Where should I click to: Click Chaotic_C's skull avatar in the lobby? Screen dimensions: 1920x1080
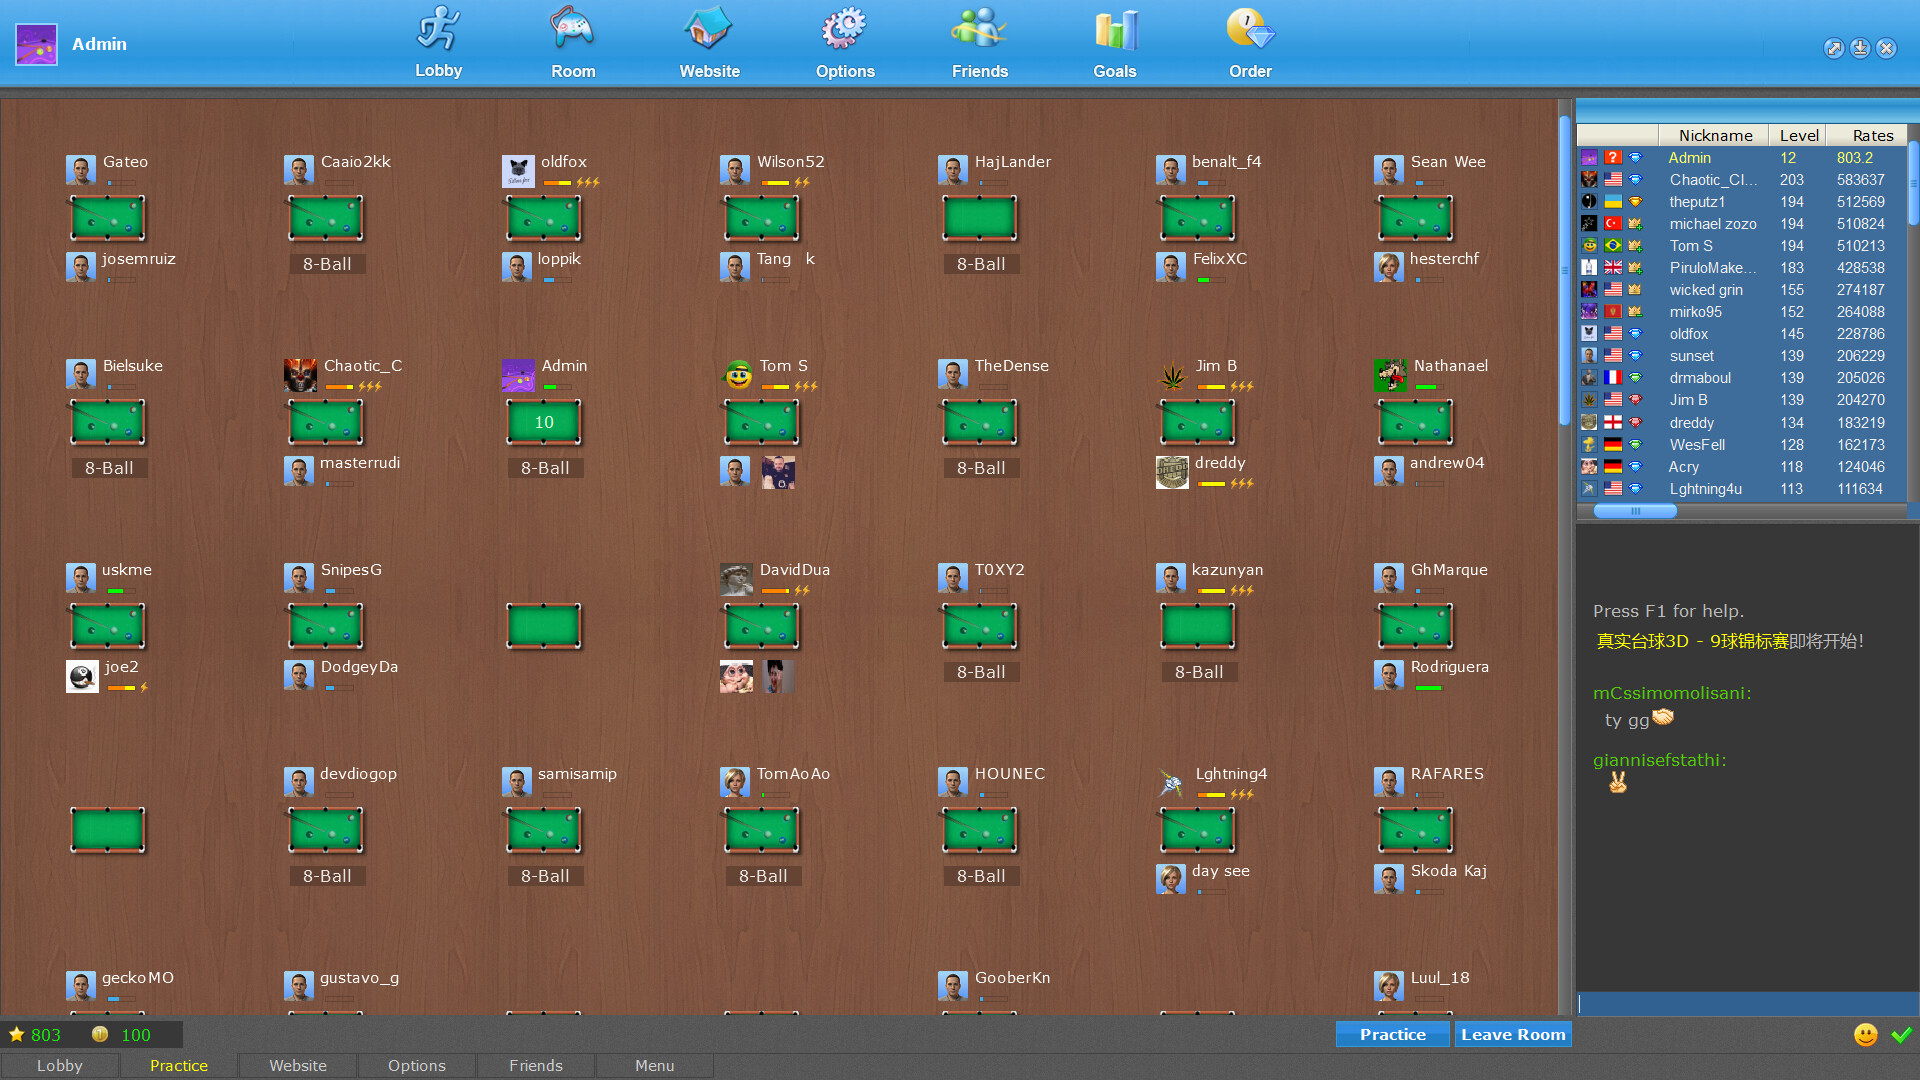click(300, 375)
